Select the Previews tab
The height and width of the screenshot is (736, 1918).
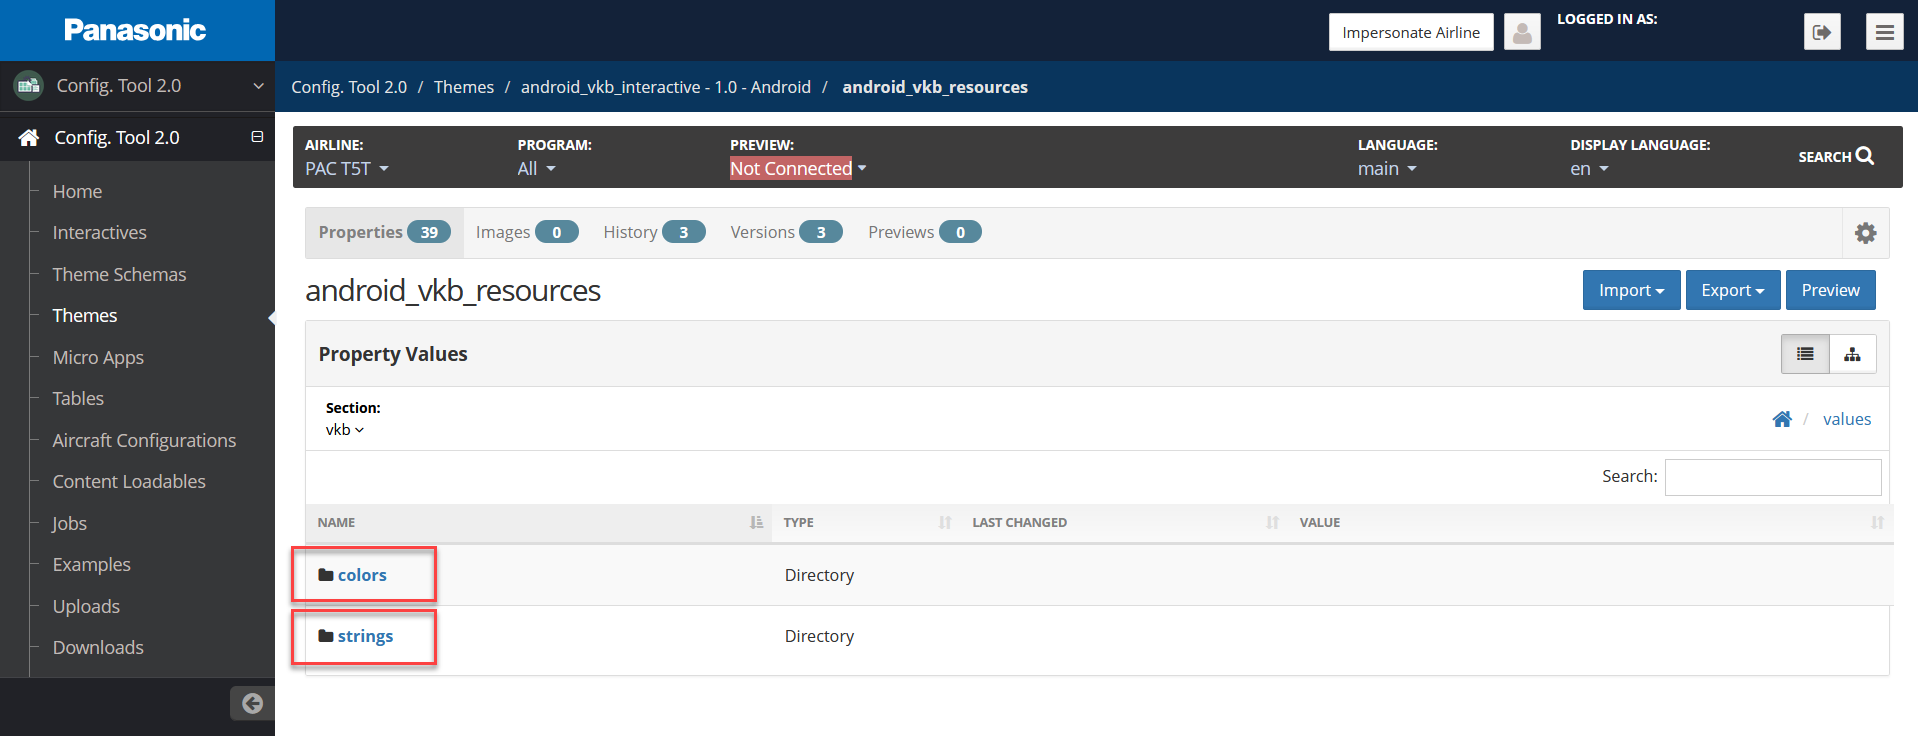924,233
